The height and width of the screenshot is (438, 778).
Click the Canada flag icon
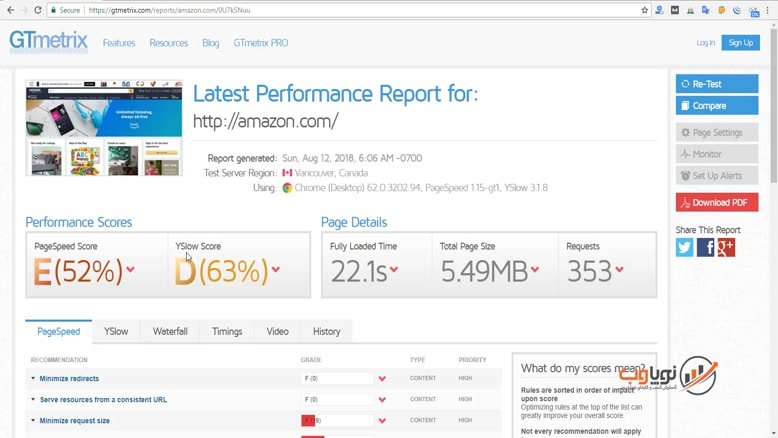(x=287, y=173)
